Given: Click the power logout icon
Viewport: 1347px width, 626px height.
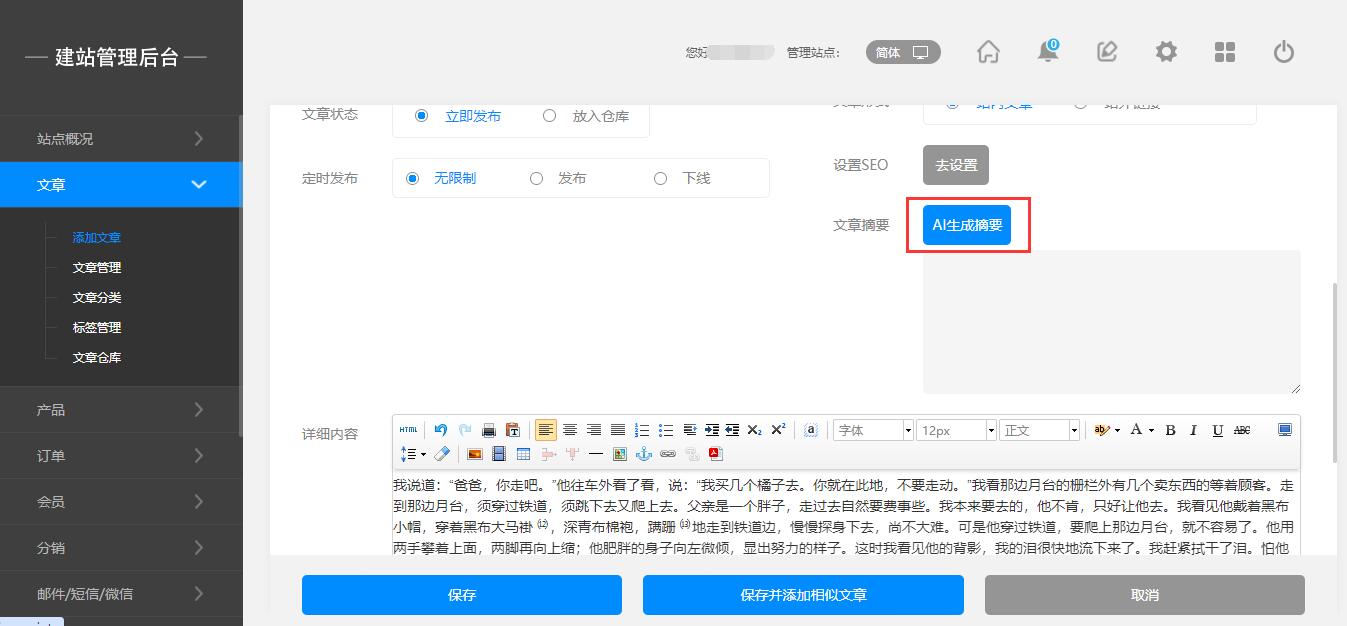Looking at the screenshot, I should 1284,52.
